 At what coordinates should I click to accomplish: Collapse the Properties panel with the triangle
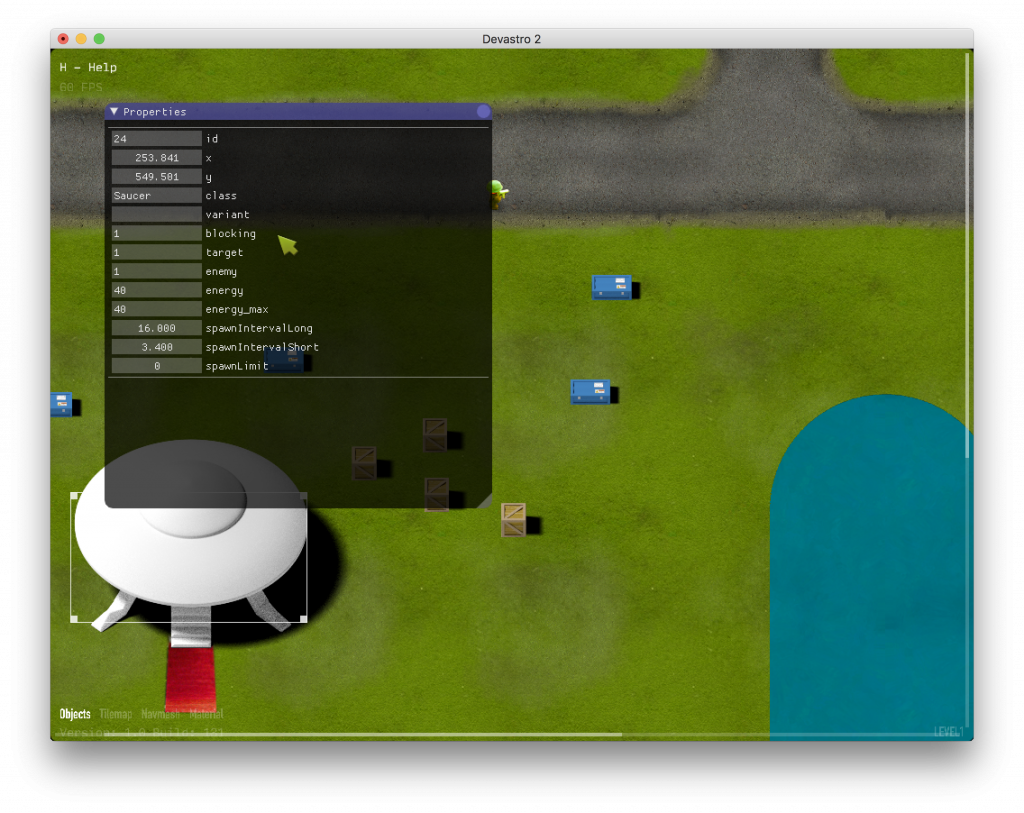[x=114, y=112]
